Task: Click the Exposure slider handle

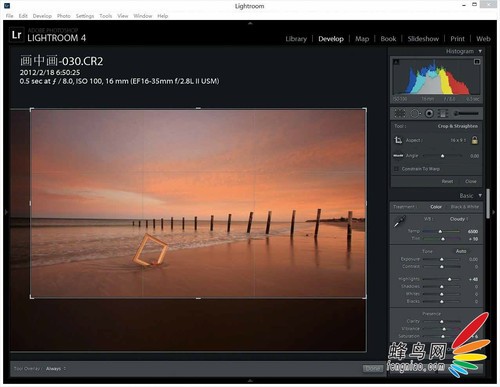Action: point(442,259)
